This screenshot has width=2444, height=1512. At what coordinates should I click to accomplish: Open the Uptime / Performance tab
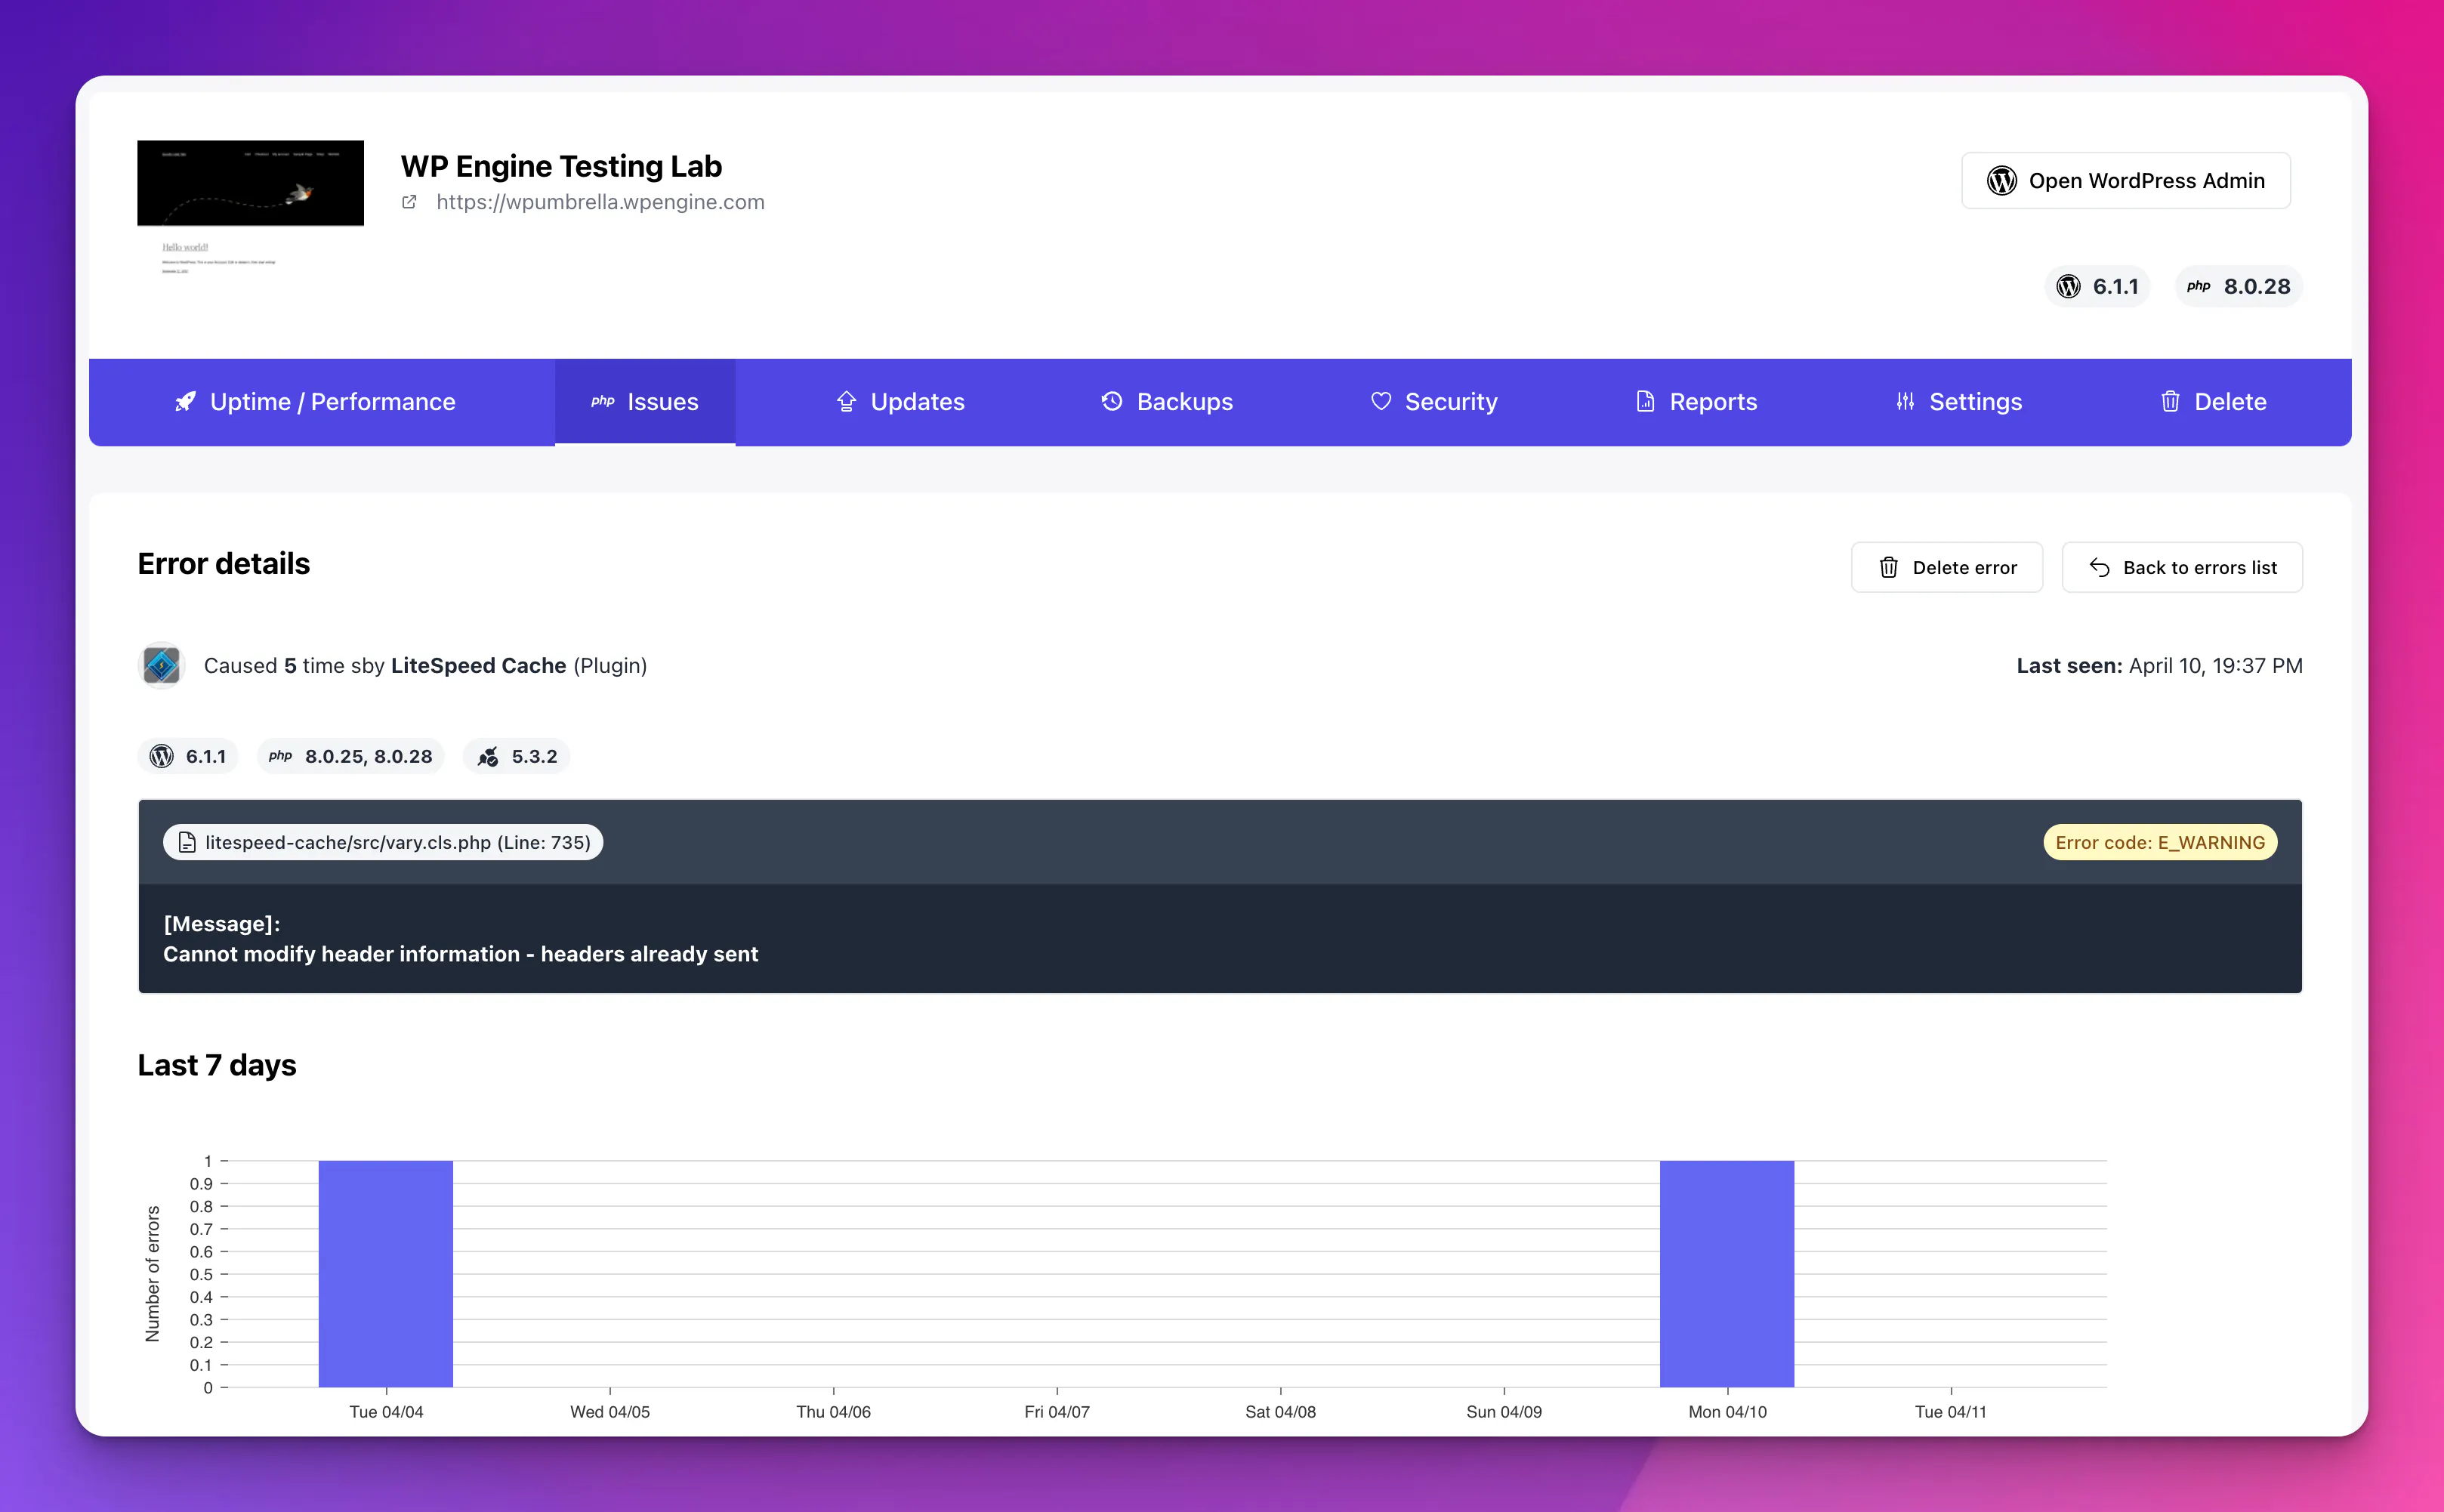click(x=315, y=402)
